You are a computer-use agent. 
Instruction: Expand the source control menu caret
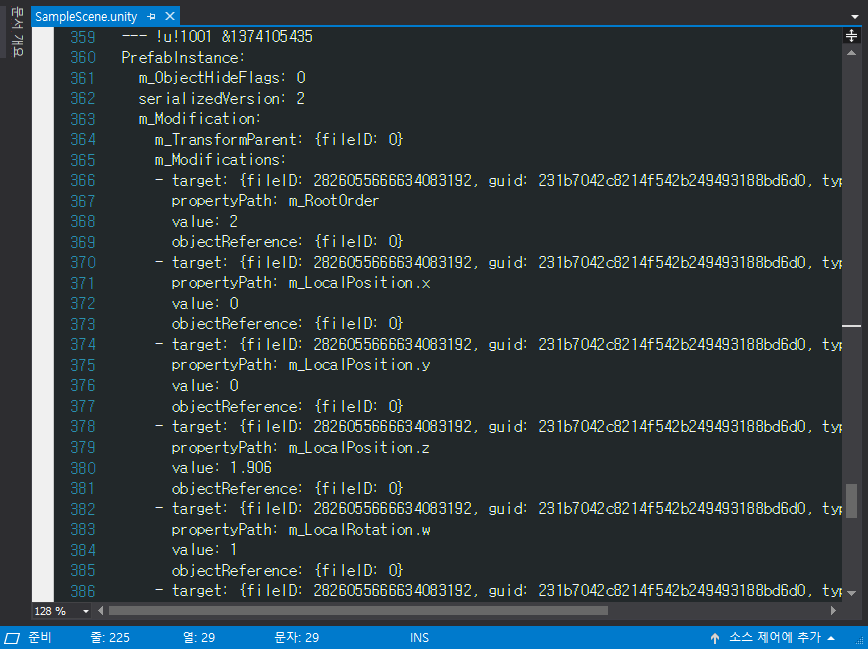click(831, 638)
